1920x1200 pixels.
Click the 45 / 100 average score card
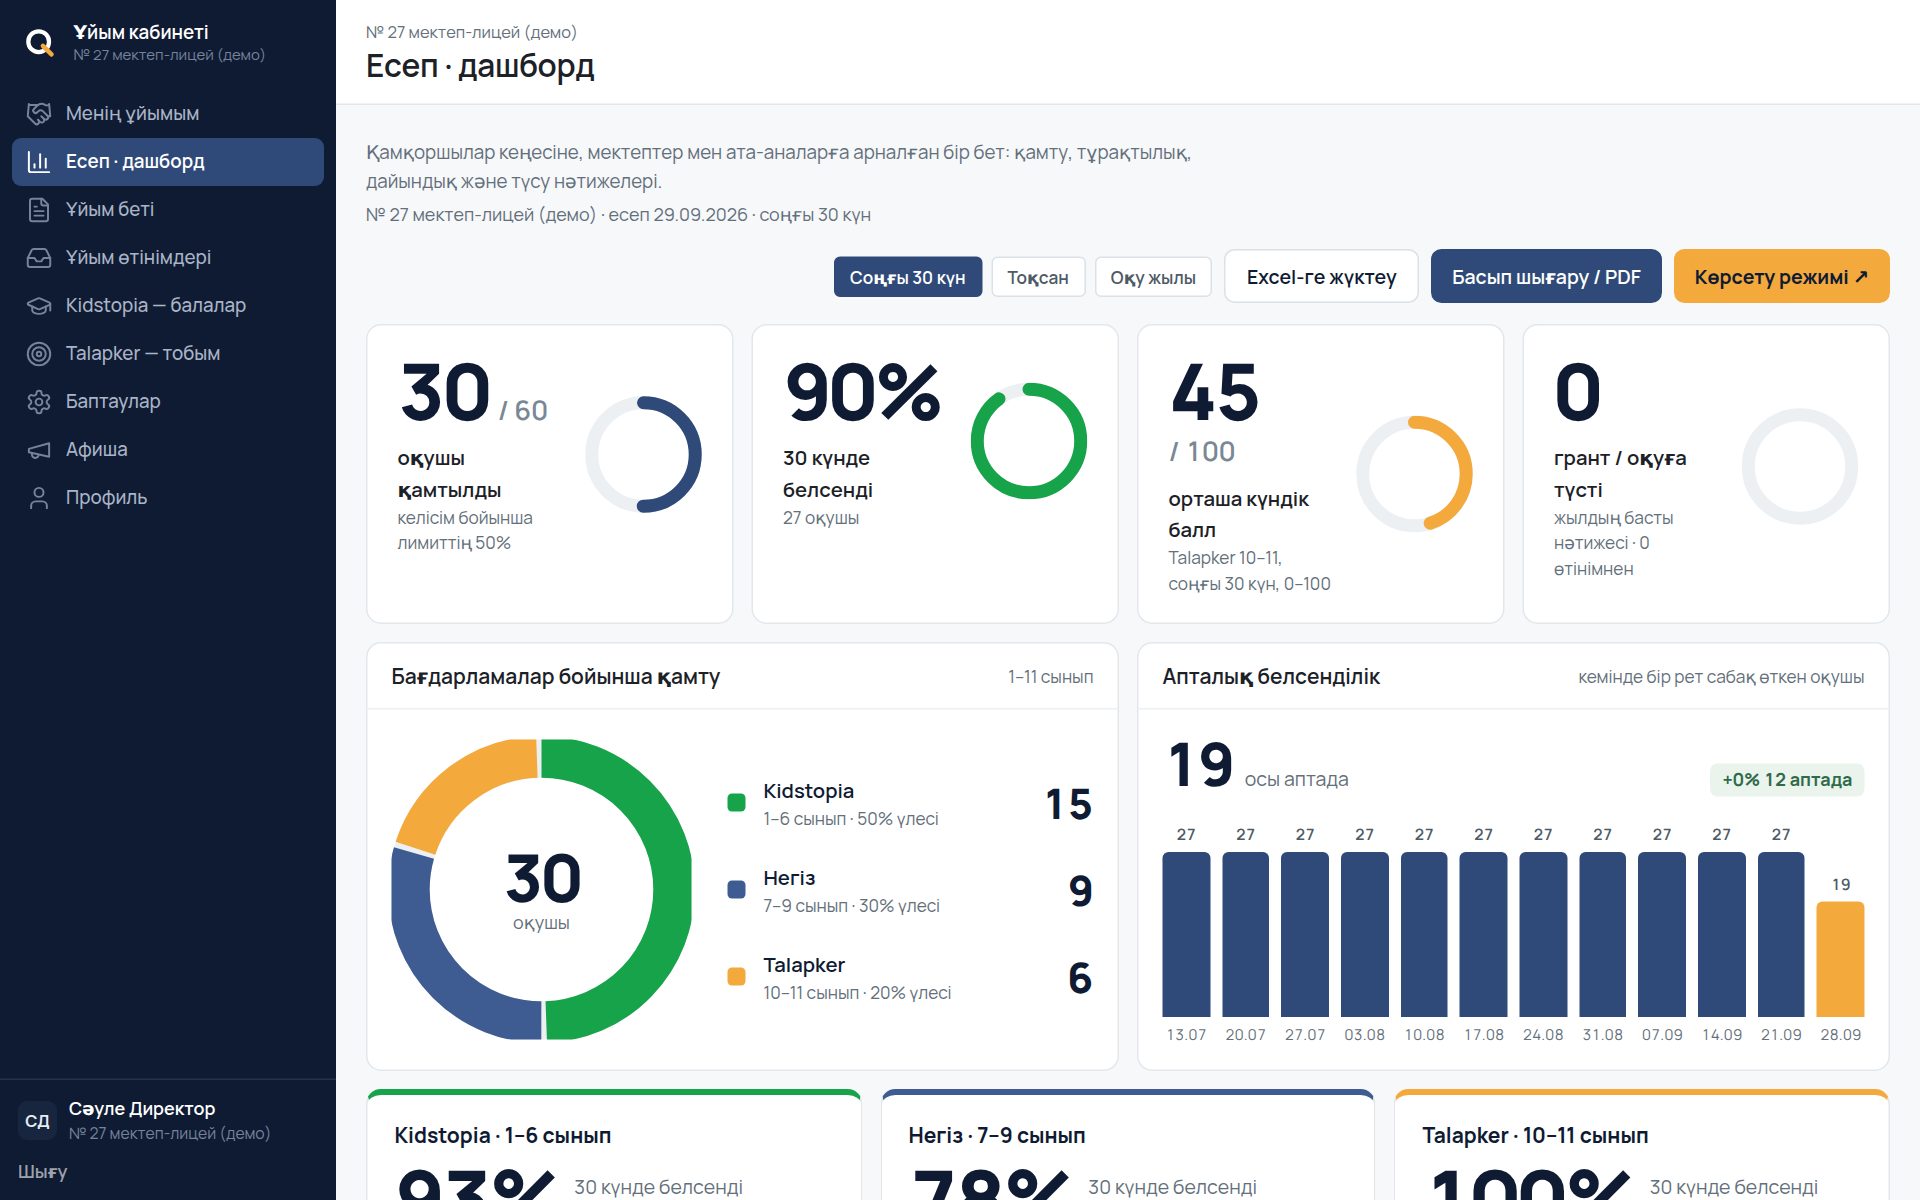tap(1320, 474)
